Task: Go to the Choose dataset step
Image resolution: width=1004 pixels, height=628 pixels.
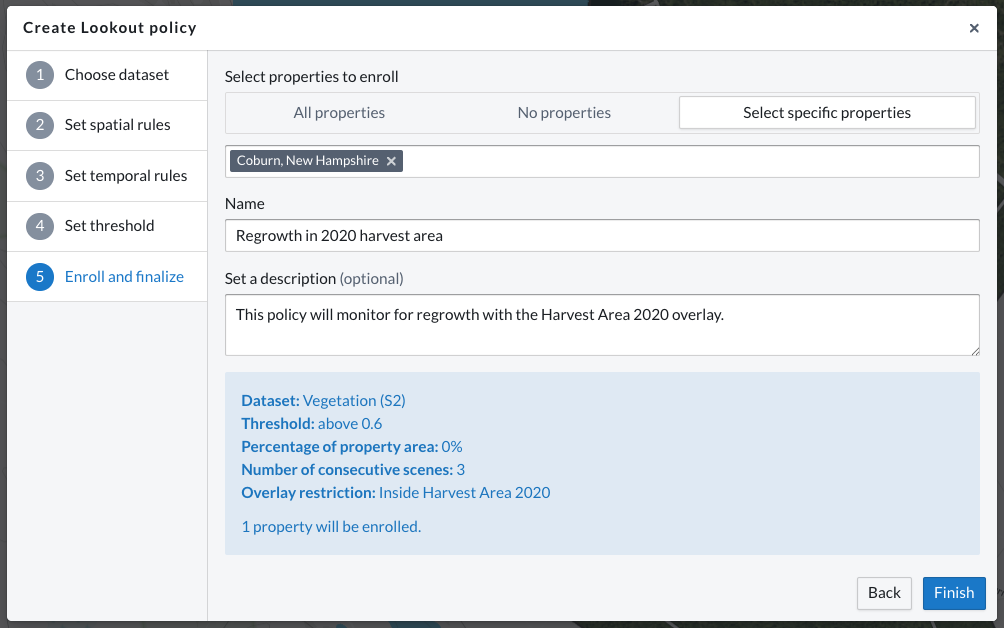Action: 117,75
